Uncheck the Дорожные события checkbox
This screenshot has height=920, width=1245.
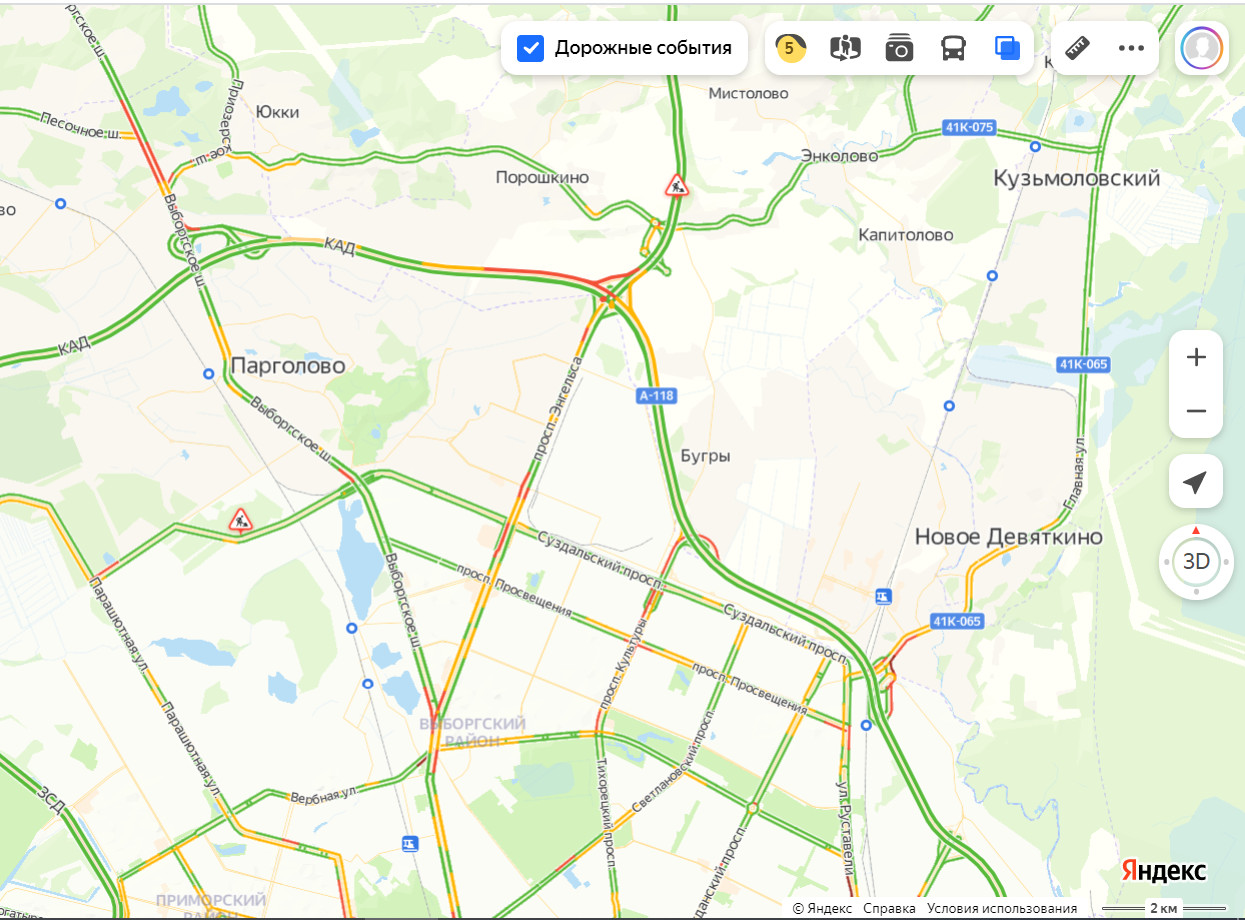click(530, 48)
